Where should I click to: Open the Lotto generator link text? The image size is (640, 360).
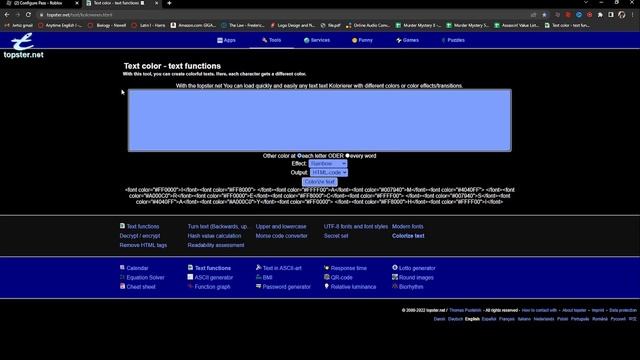[417, 268]
